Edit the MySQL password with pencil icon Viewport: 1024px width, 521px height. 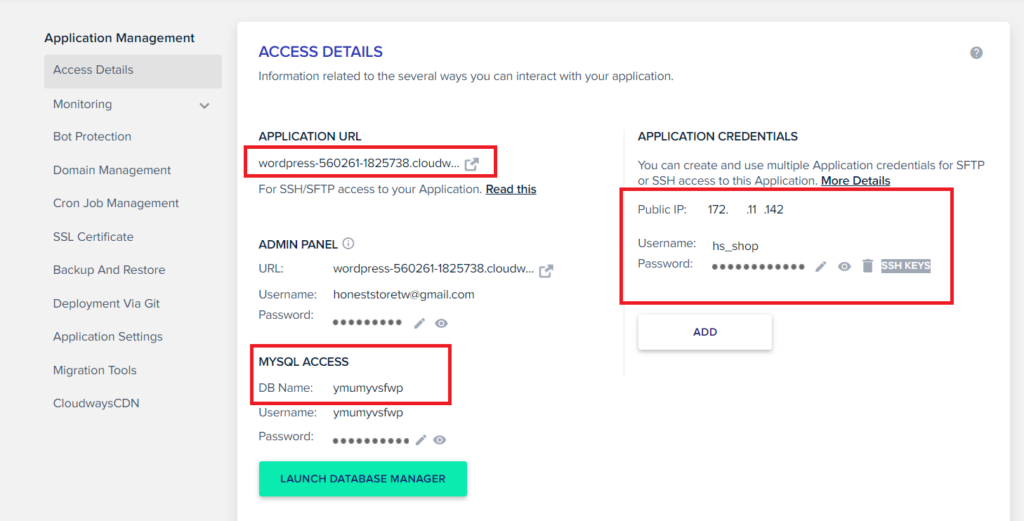(421, 440)
